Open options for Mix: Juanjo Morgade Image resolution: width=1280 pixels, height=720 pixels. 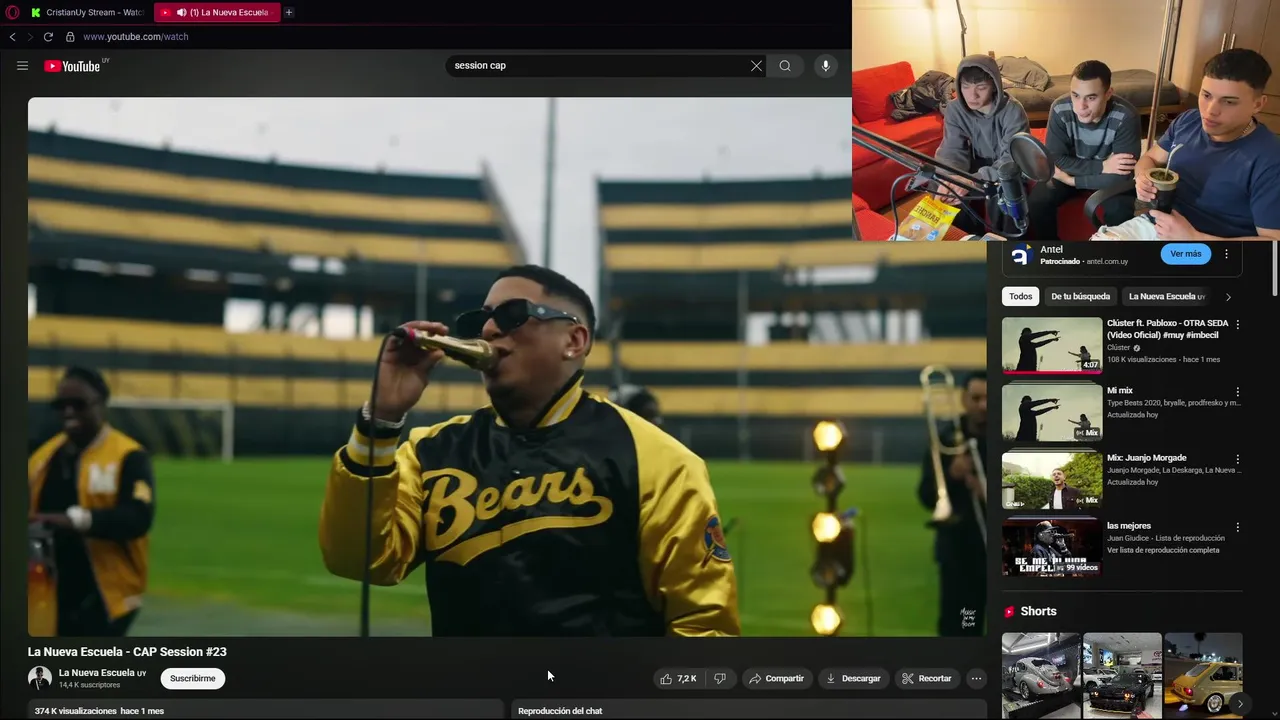coord(1237,459)
